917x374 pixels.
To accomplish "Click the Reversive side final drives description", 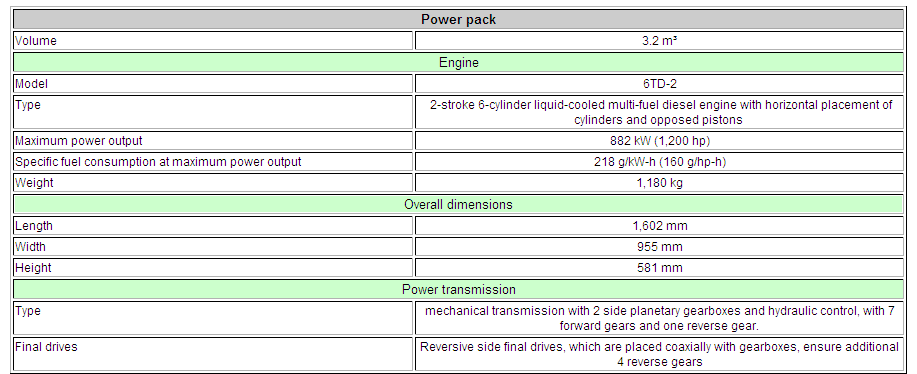I will pos(660,354).
